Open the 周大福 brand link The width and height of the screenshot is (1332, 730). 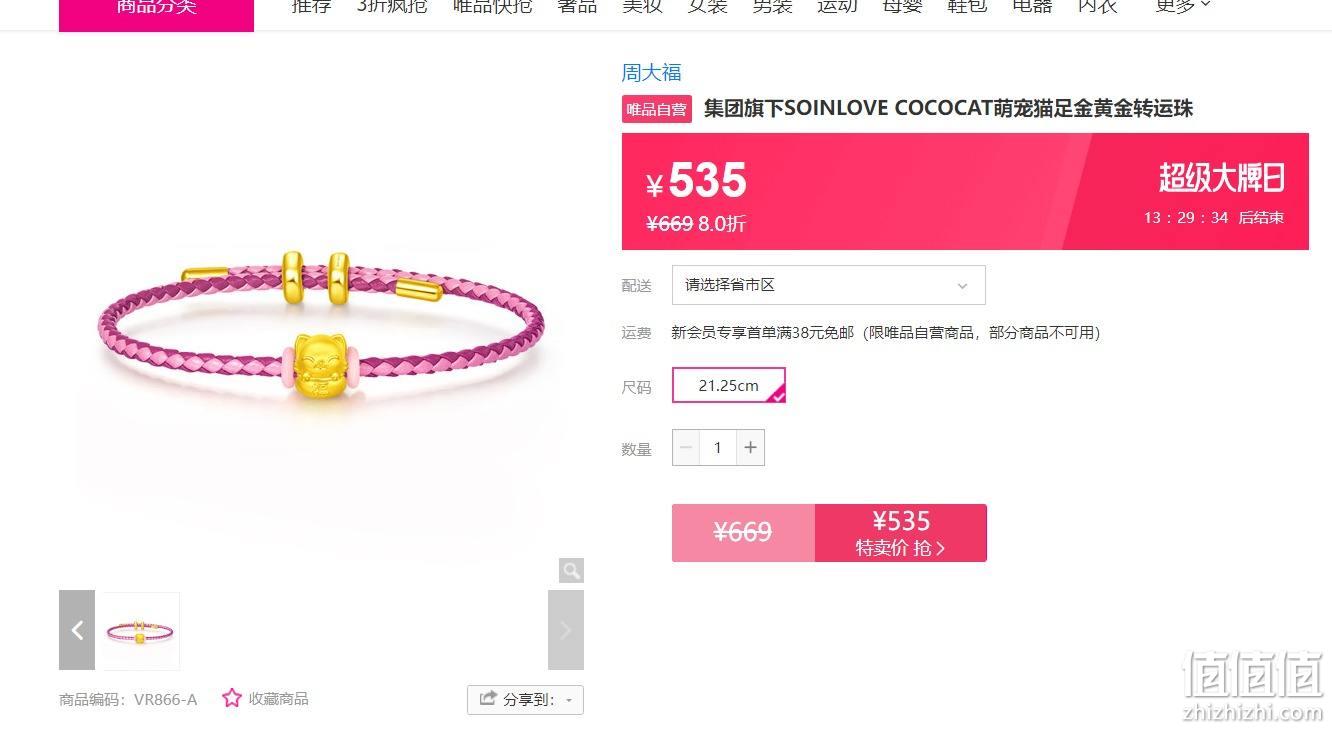pos(651,72)
